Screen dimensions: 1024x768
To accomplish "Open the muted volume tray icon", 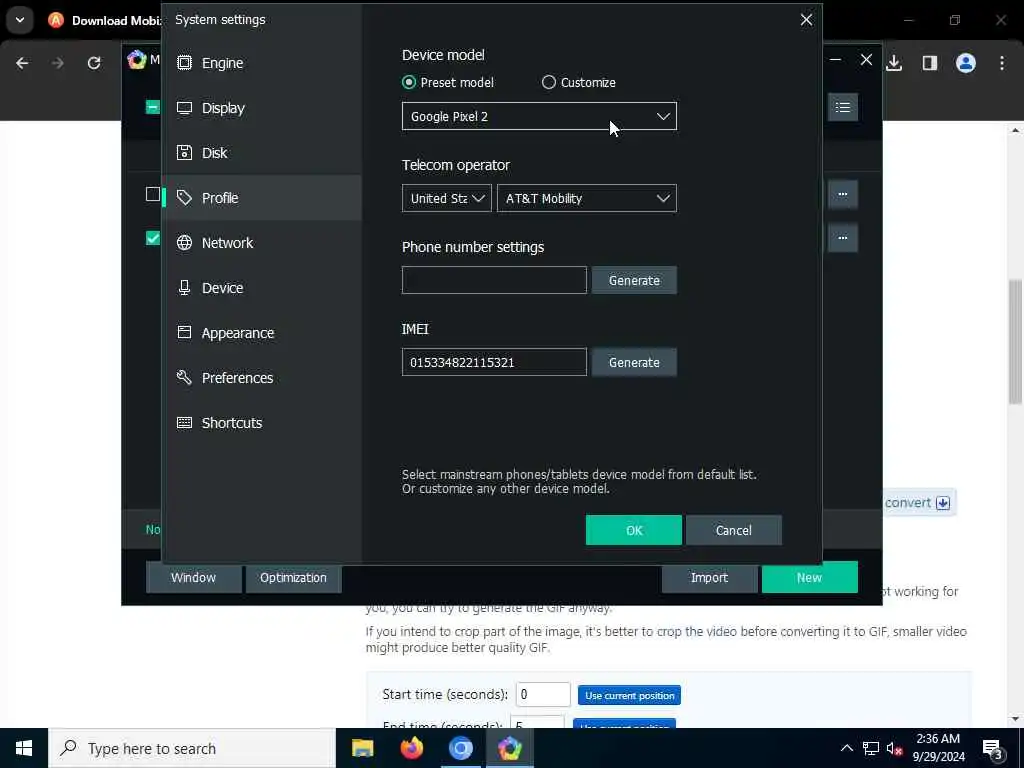I will coord(895,748).
